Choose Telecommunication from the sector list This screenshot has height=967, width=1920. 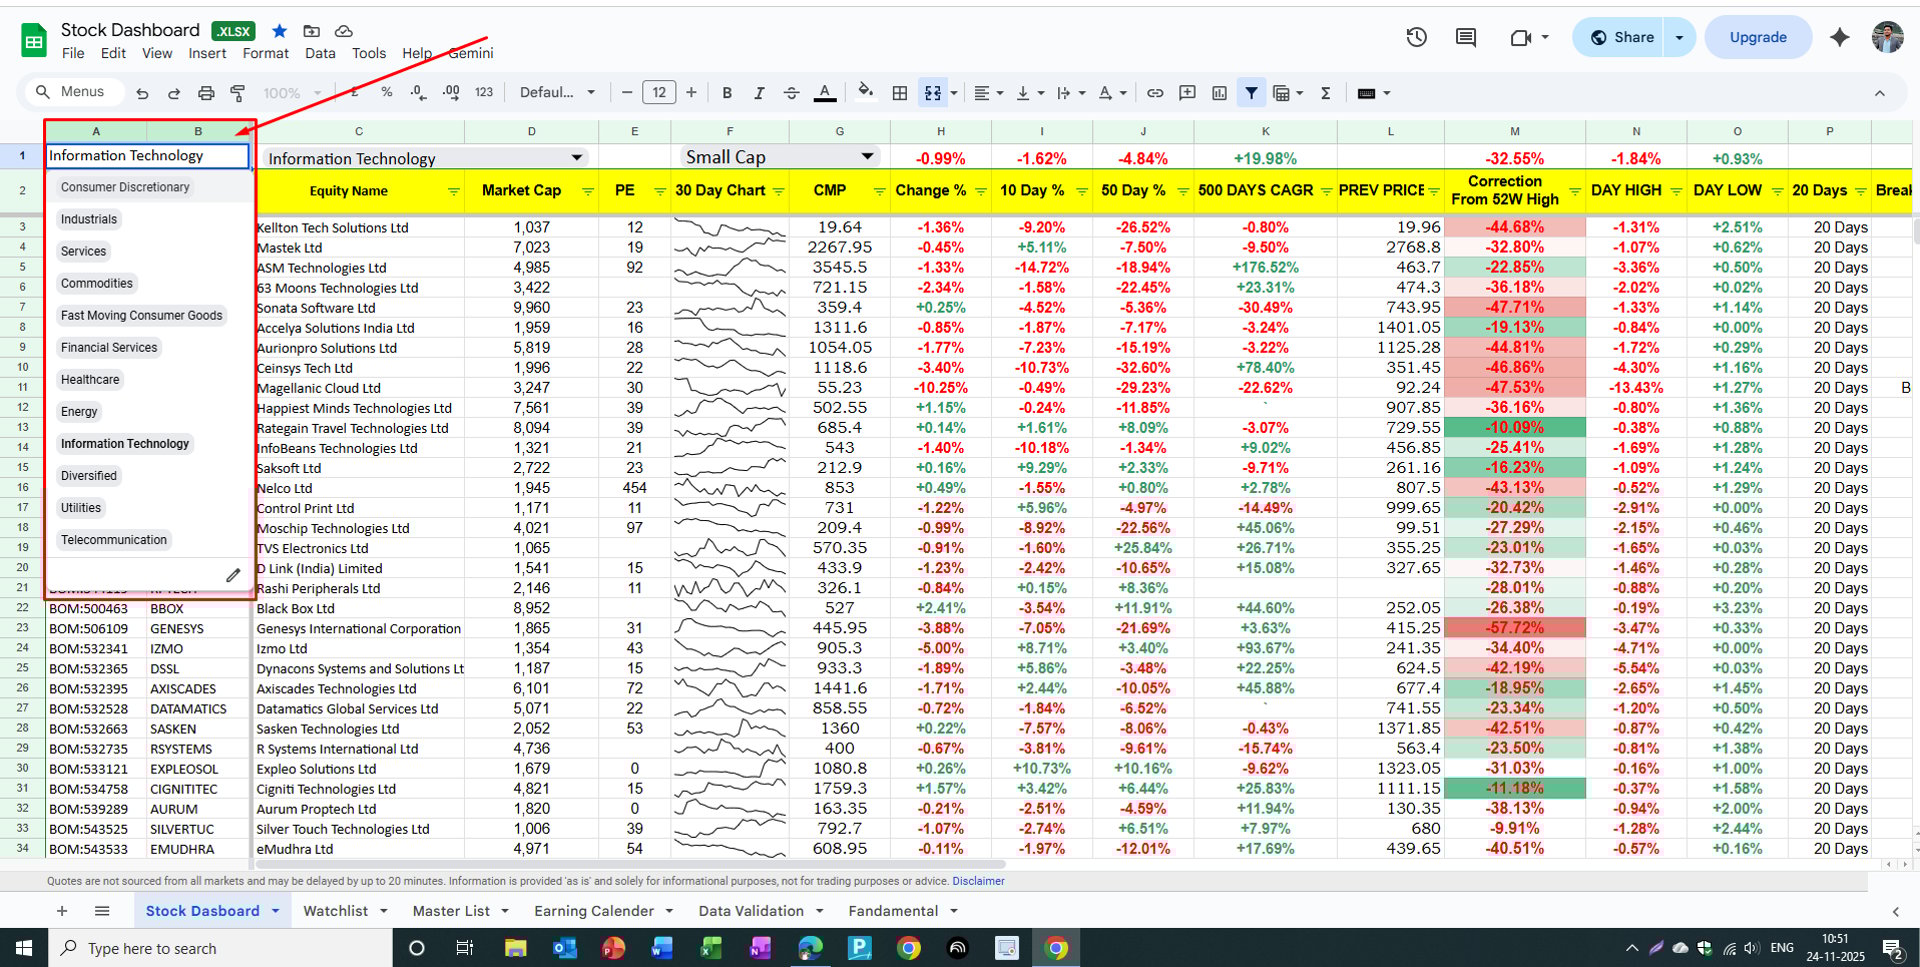coord(114,539)
